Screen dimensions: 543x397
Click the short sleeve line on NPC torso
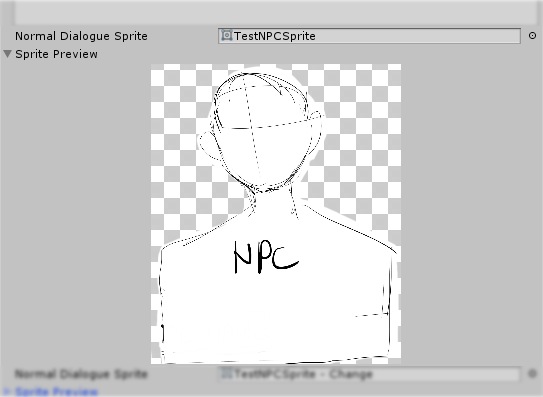(x=371, y=315)
